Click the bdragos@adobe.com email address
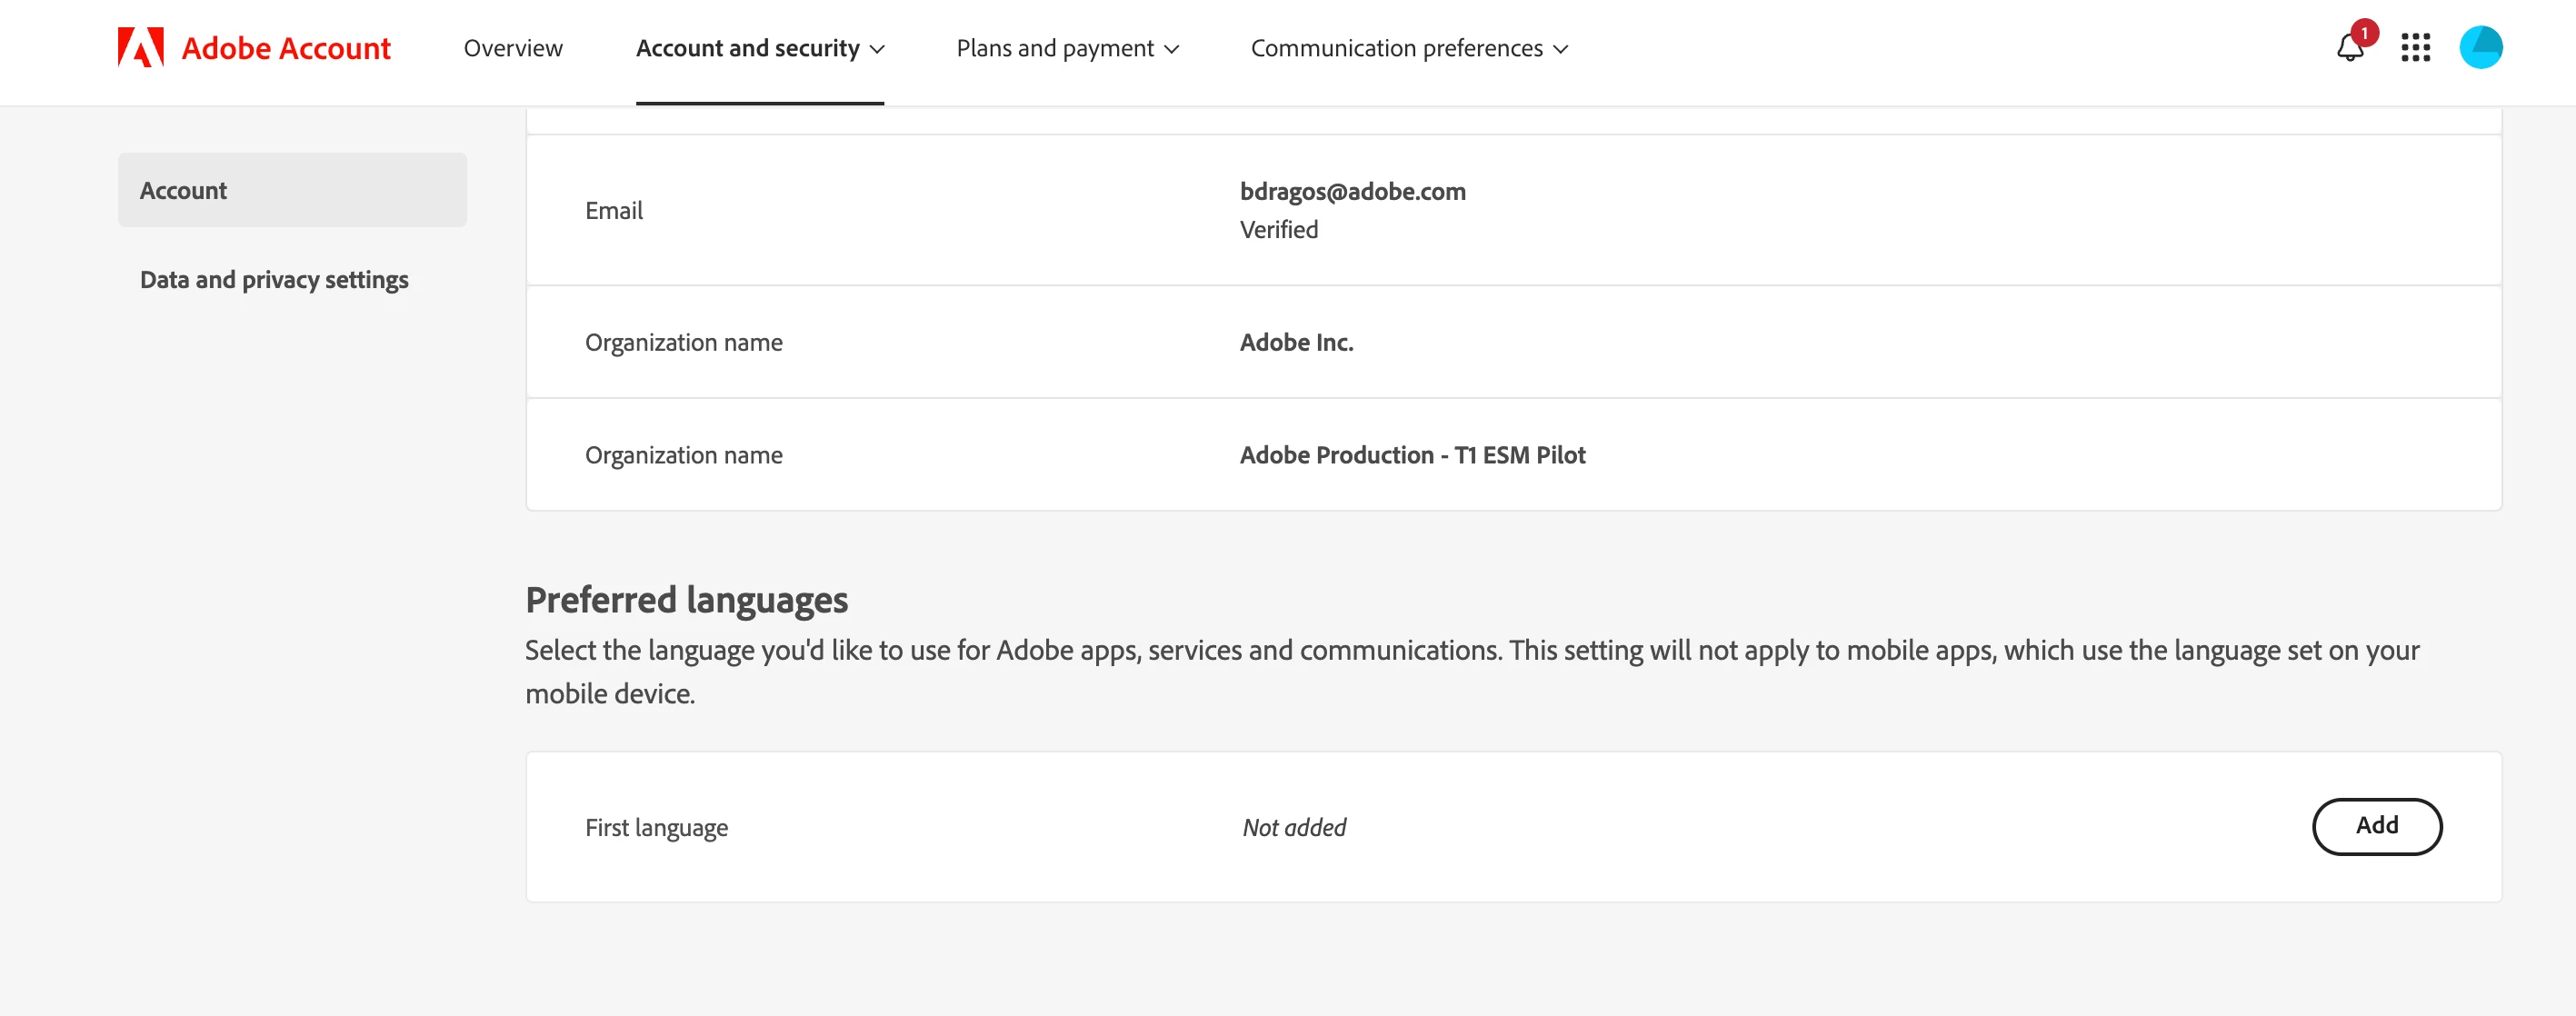 (x=1352, y=191)
